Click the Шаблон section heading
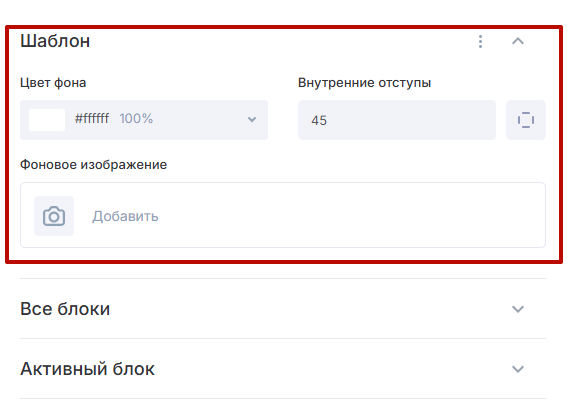The width and height of the screenshot is (568, 419). coord(55,41)
